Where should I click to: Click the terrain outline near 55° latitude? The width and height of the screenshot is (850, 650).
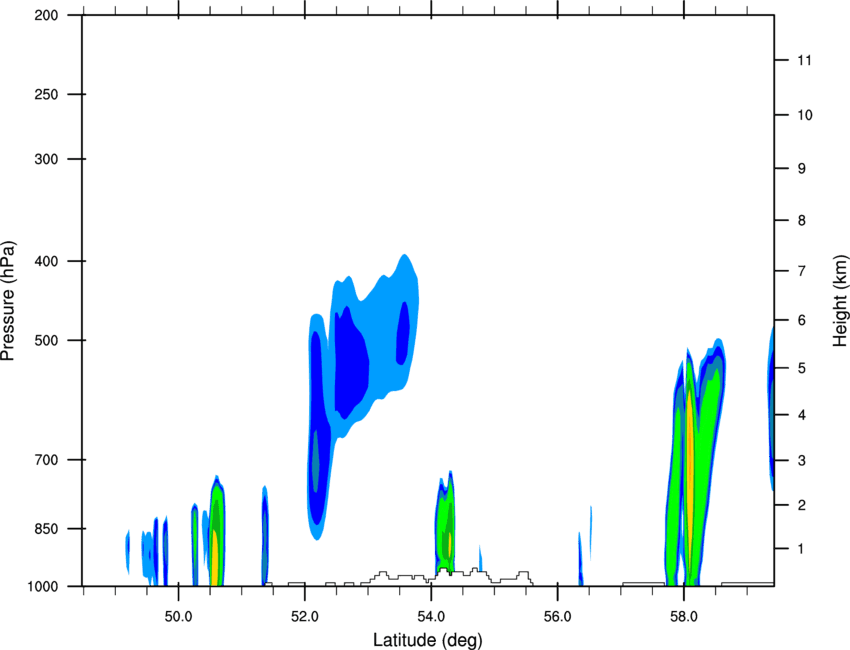point(445,577)
